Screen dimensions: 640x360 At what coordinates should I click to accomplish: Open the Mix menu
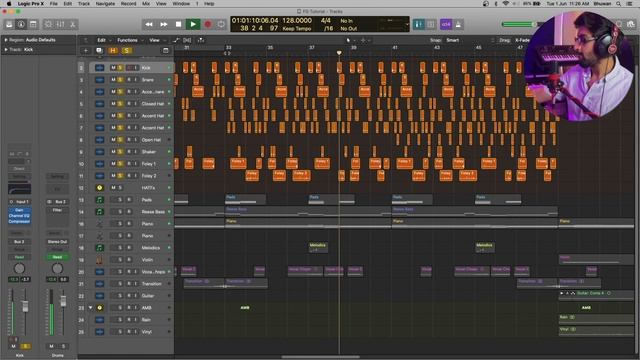146,4
